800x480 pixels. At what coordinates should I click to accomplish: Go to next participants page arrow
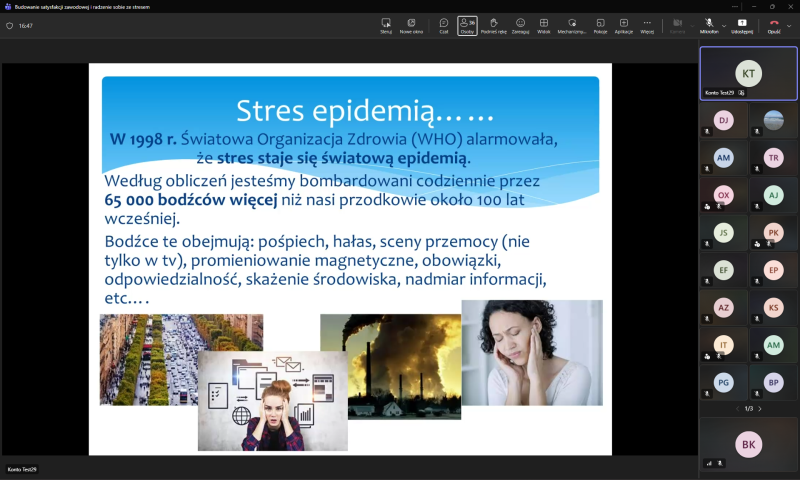point(760,408)
